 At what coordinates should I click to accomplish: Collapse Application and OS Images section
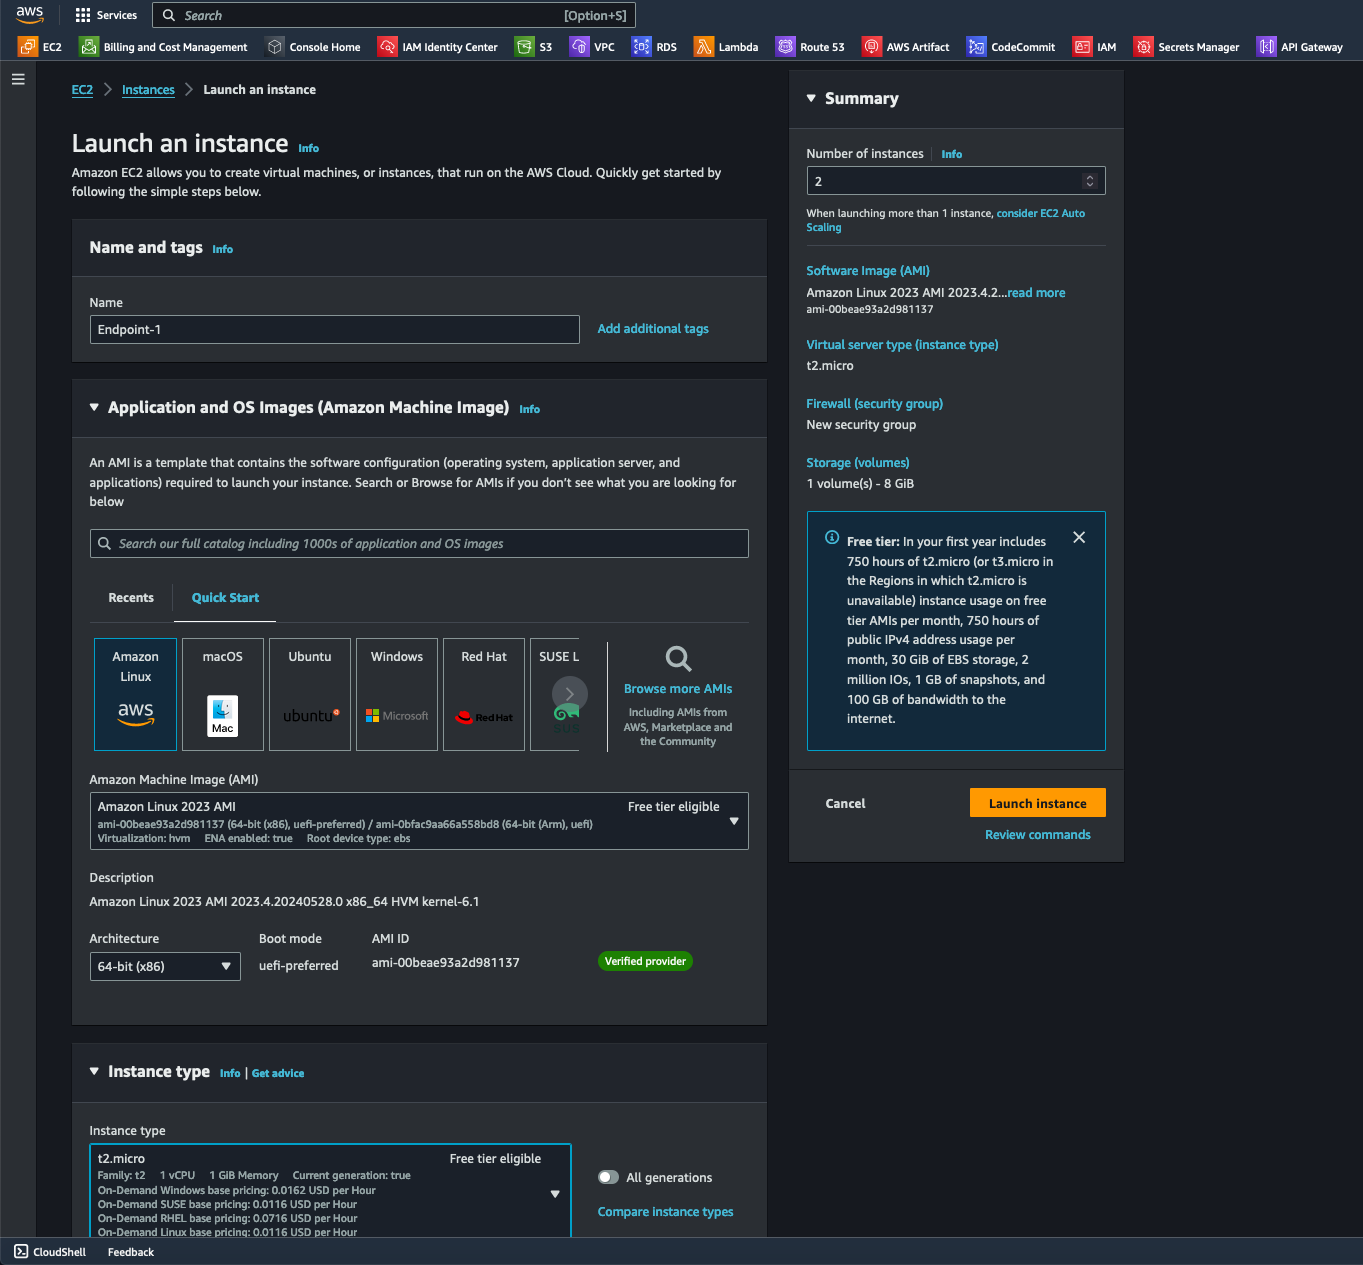tap(94, 407)
